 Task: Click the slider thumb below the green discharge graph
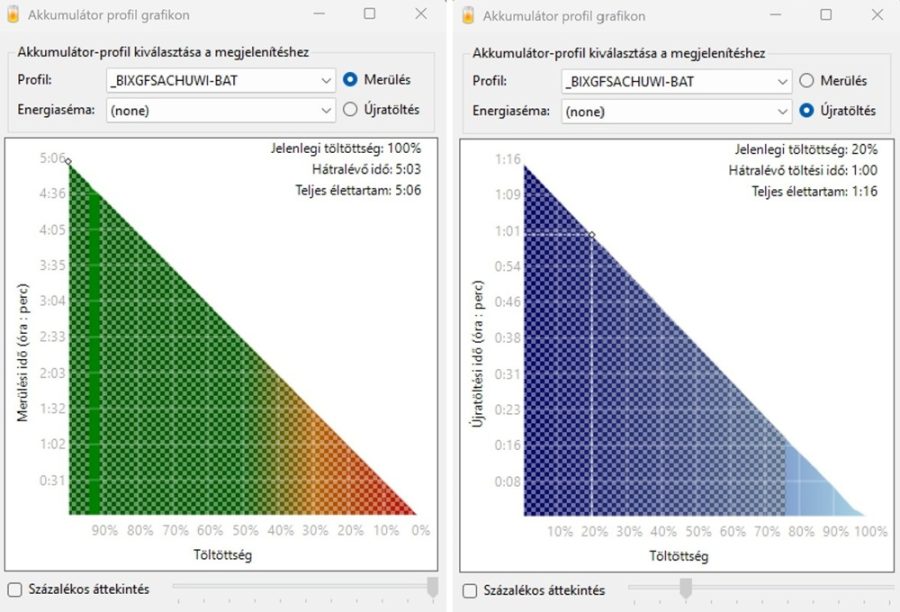pyautogui.click(x=433, y=588)
